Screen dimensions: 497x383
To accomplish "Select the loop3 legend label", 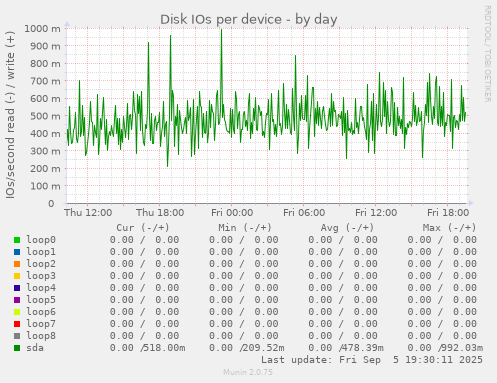I will pyautogui.click(x=41, y=276).
